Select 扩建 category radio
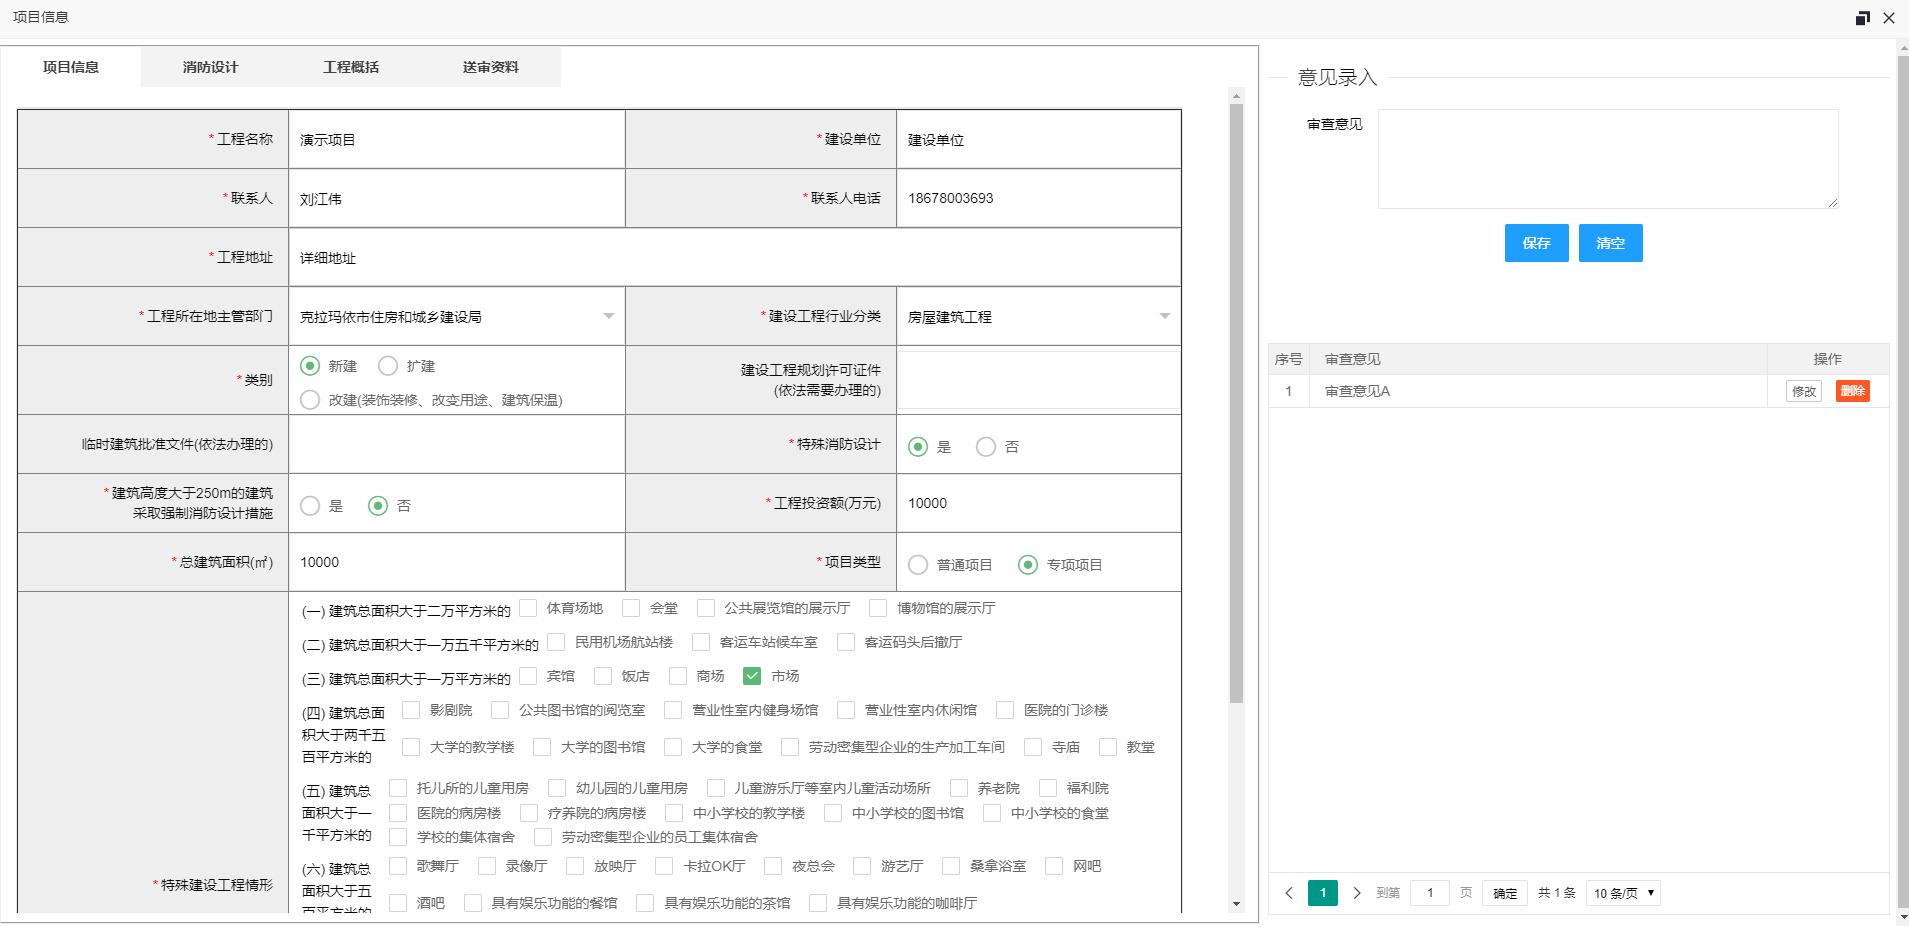This screenshot has height=931, width=1909. [388, 366]
